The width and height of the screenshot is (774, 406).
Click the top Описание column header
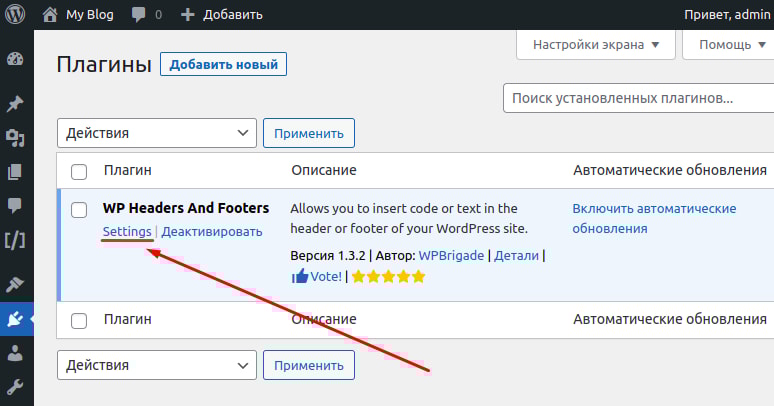pos(324,170)
